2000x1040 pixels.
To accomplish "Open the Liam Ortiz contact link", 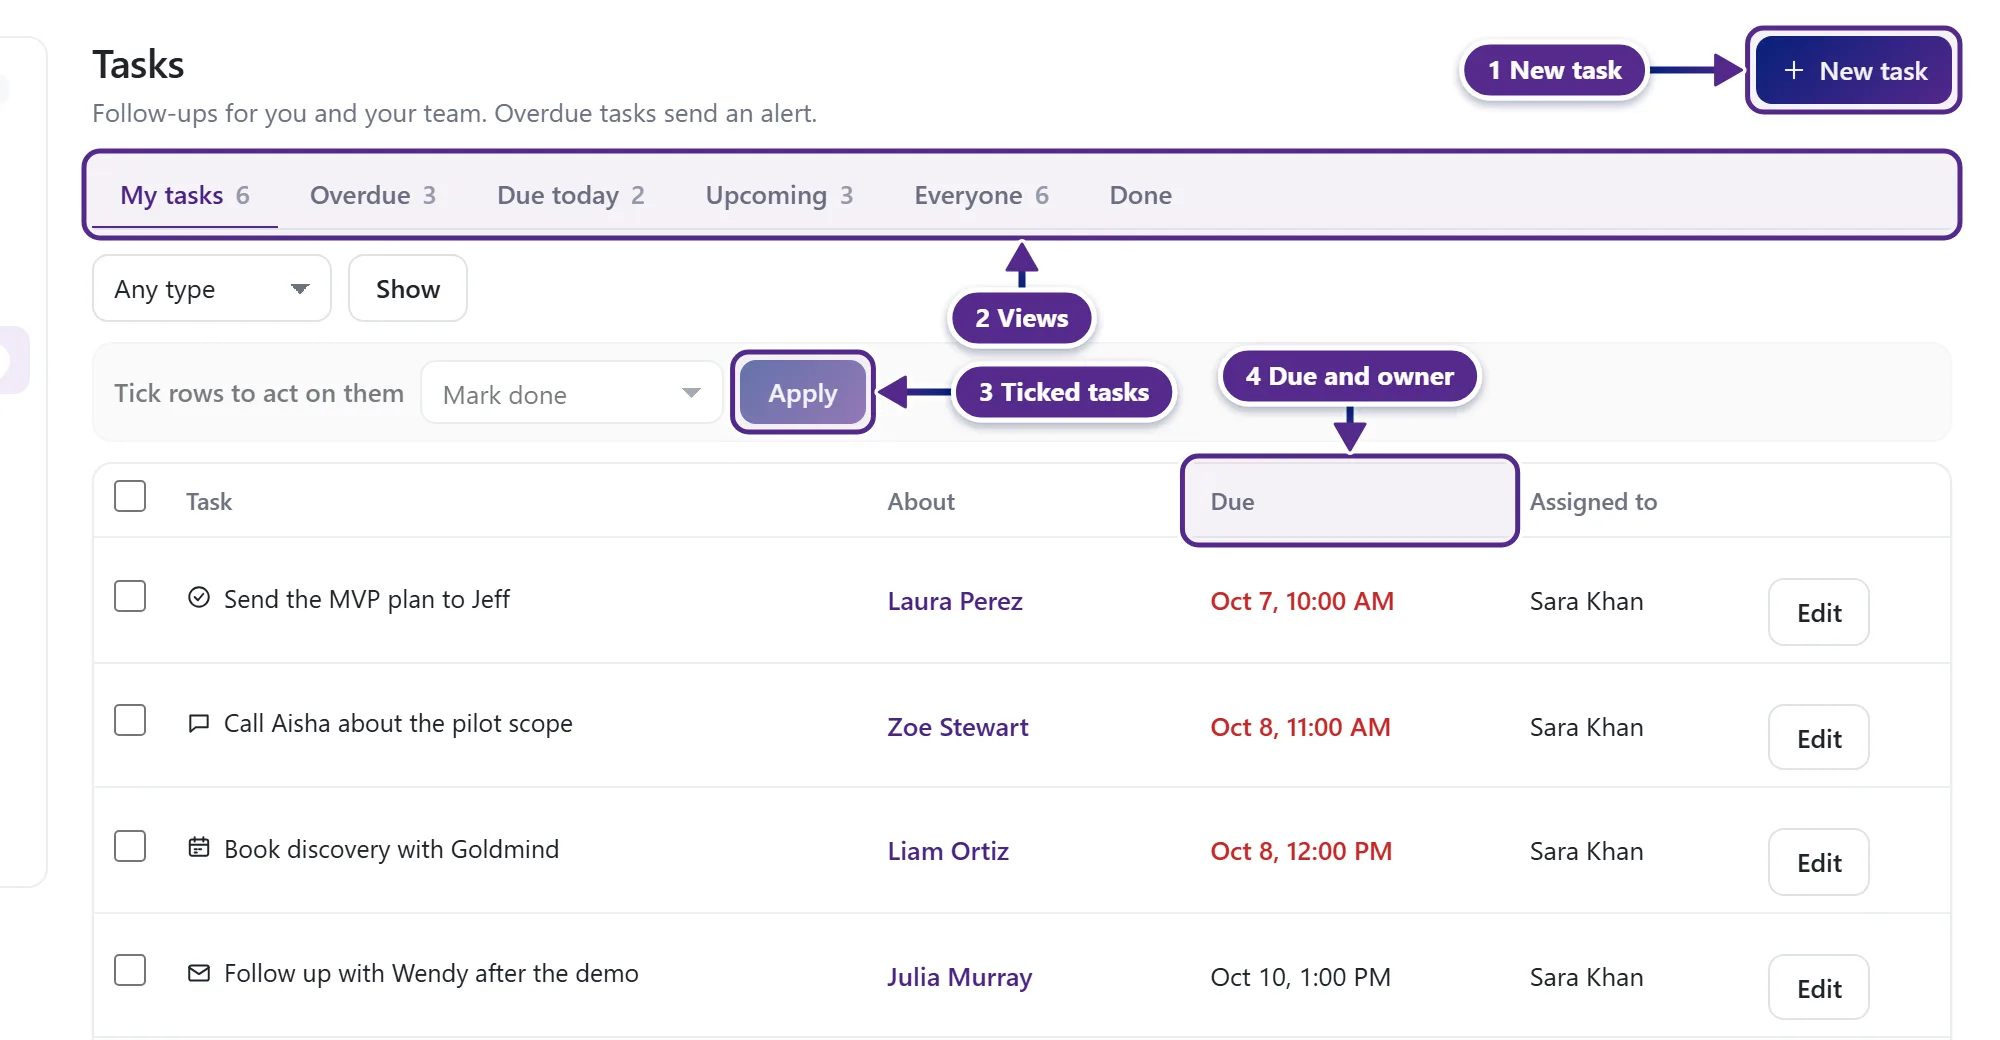I will pos(948,851).
